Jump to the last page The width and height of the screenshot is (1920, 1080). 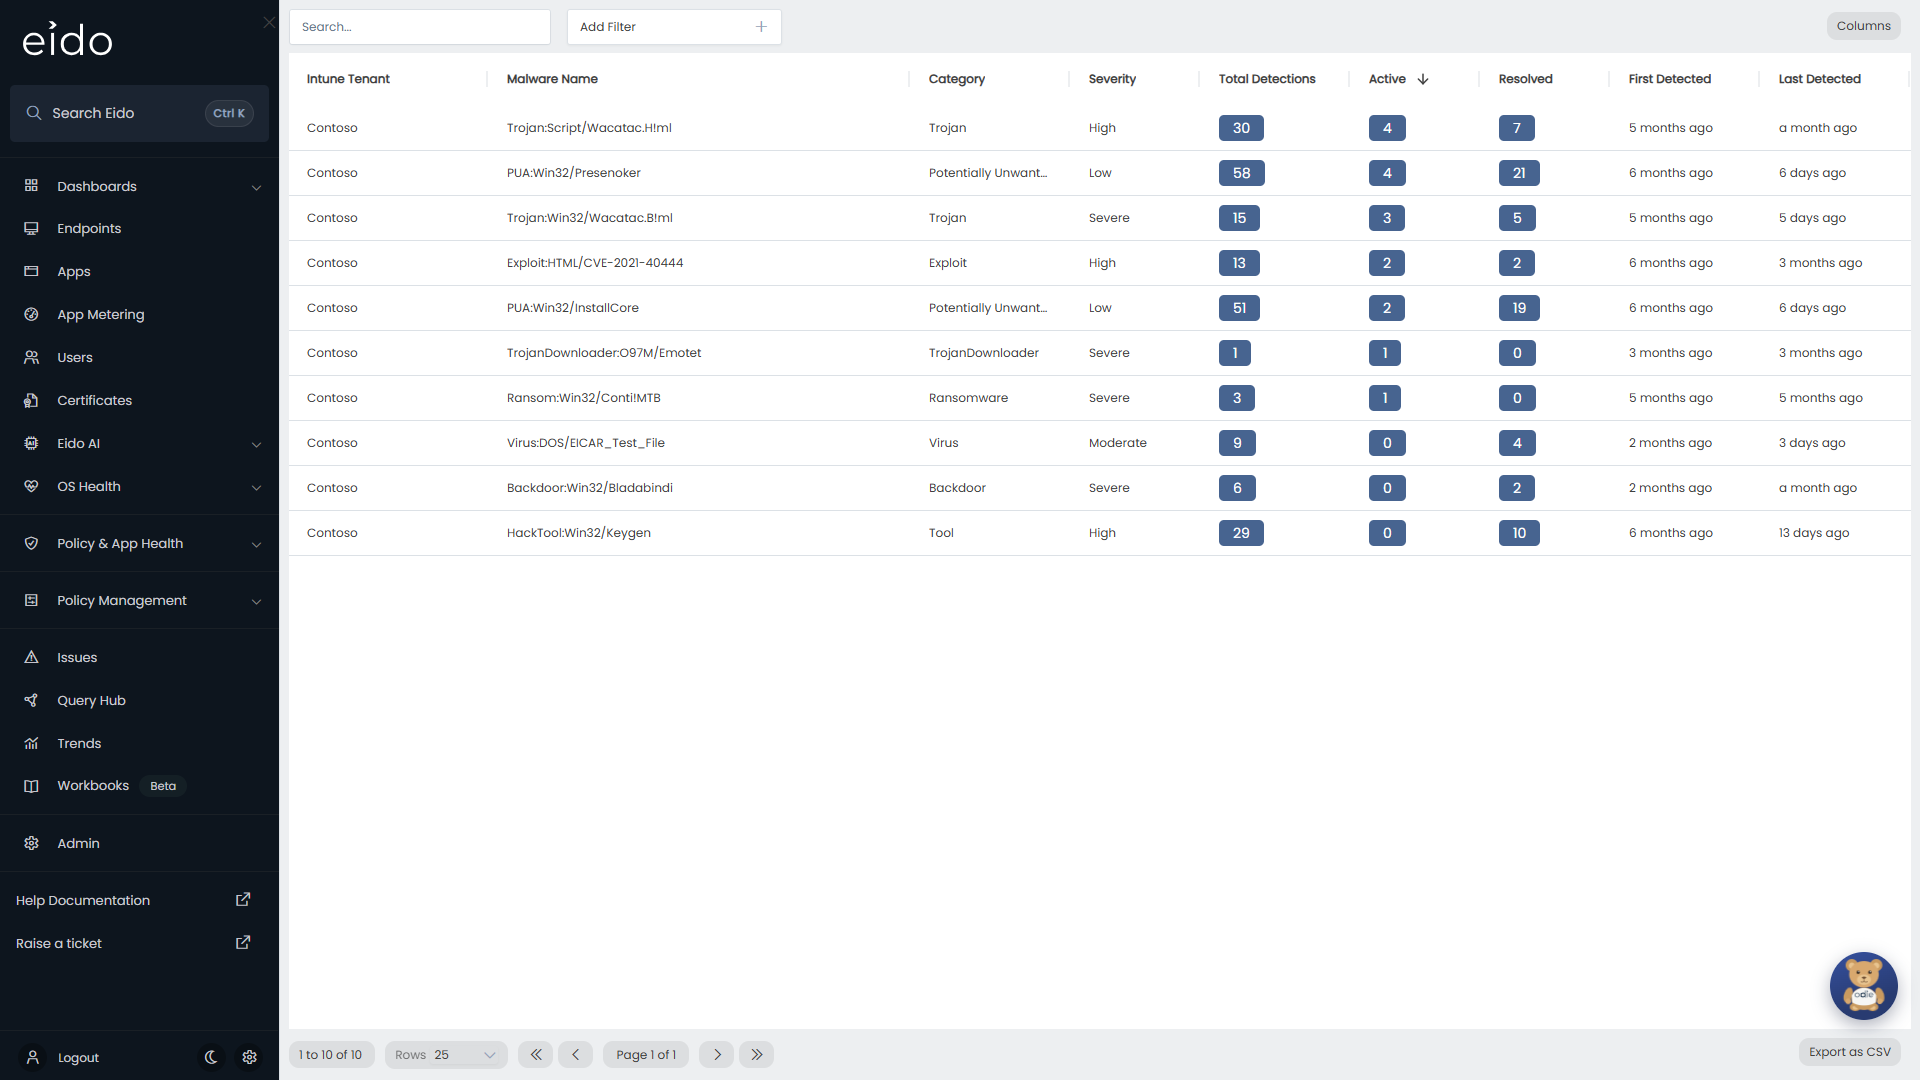pos(757,1055)
